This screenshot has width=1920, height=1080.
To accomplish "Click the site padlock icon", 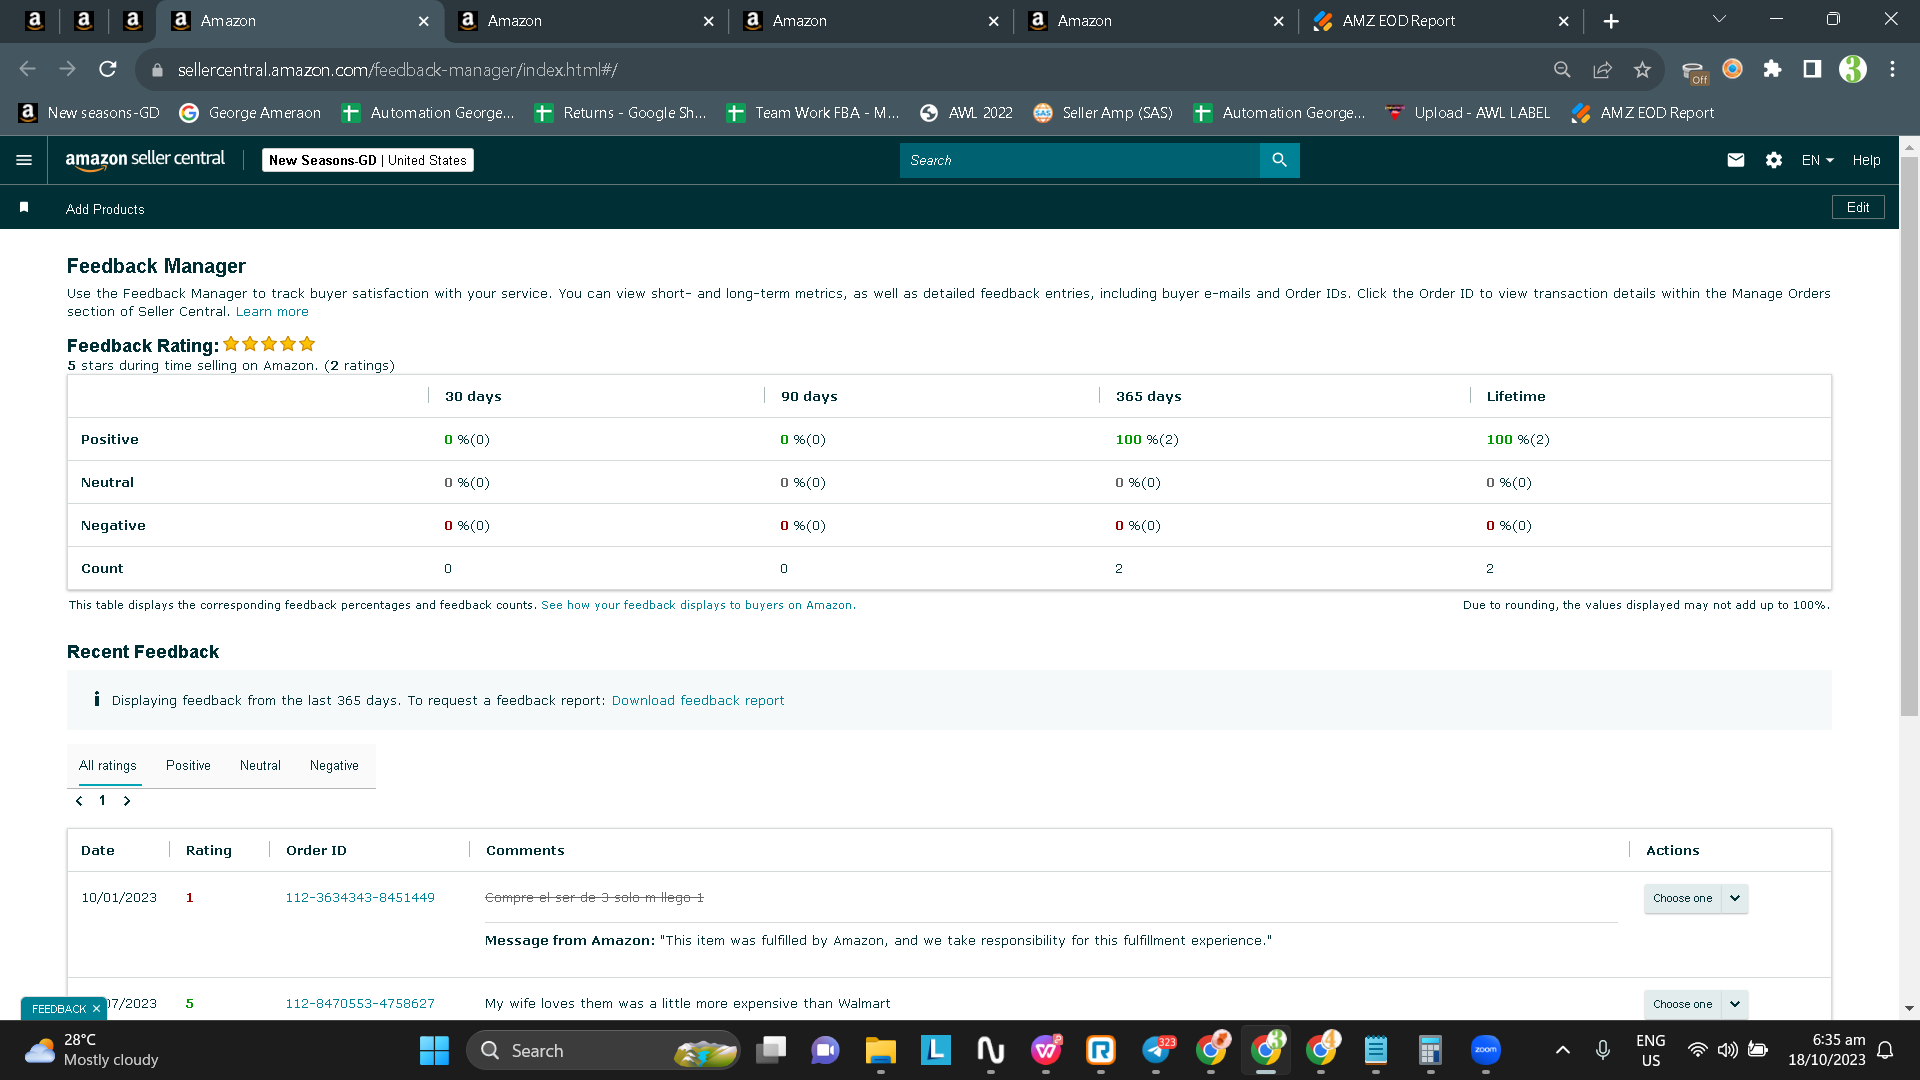I will 156,70.
